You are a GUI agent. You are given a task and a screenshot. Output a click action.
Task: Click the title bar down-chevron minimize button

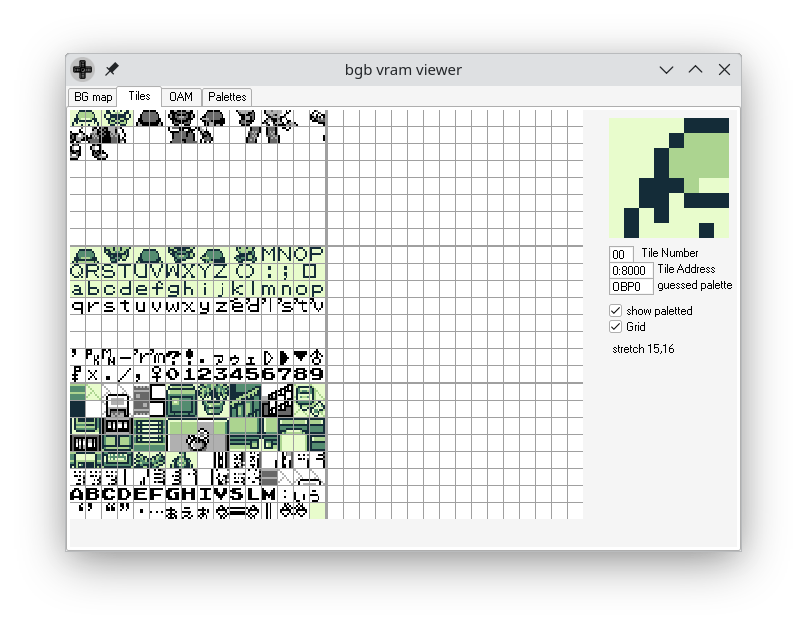click(x=666, y=70)
